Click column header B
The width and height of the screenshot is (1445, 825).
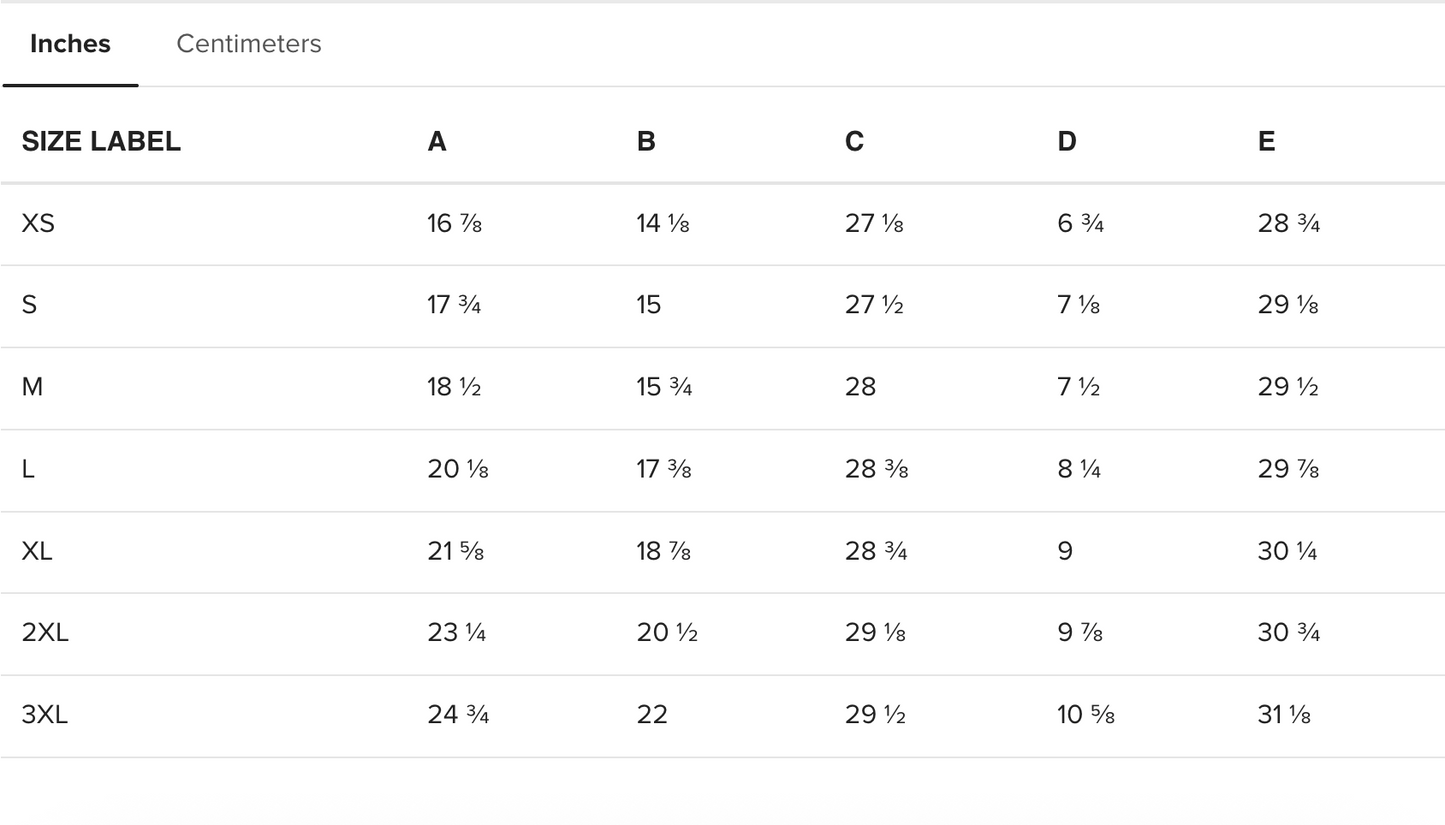click(x=646, y=142)
